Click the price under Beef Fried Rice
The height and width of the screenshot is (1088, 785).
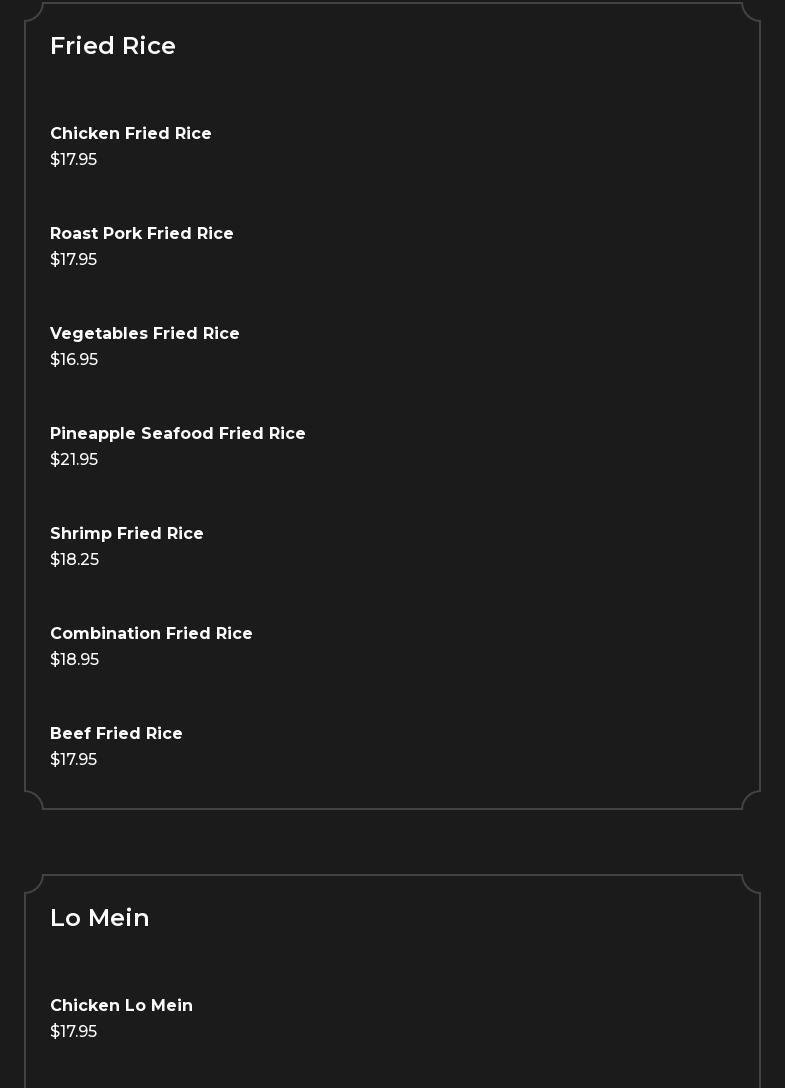coord(74,760)
